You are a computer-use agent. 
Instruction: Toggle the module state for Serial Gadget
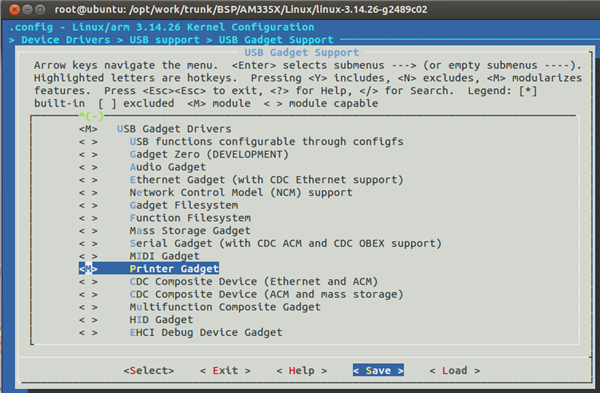point(88,243)
